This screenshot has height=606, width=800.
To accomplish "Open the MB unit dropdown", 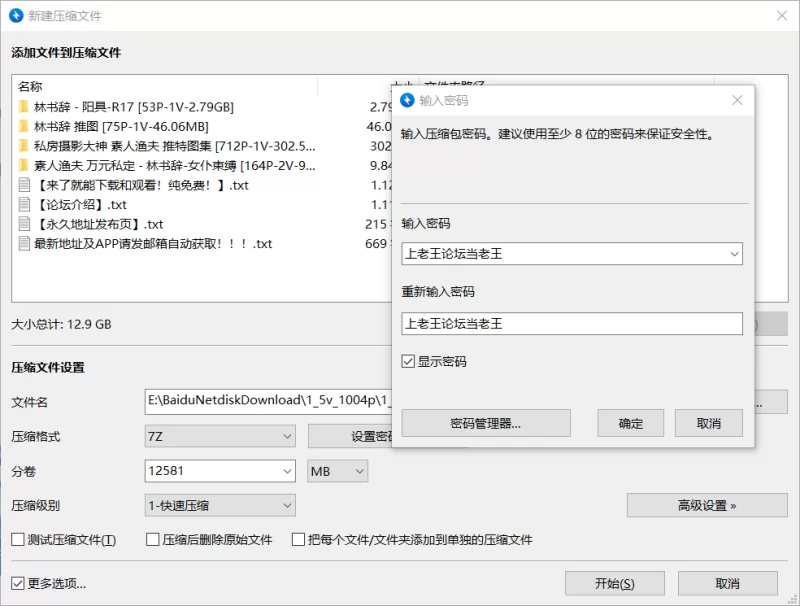I will pyautogui.click(x=337, y=471).
